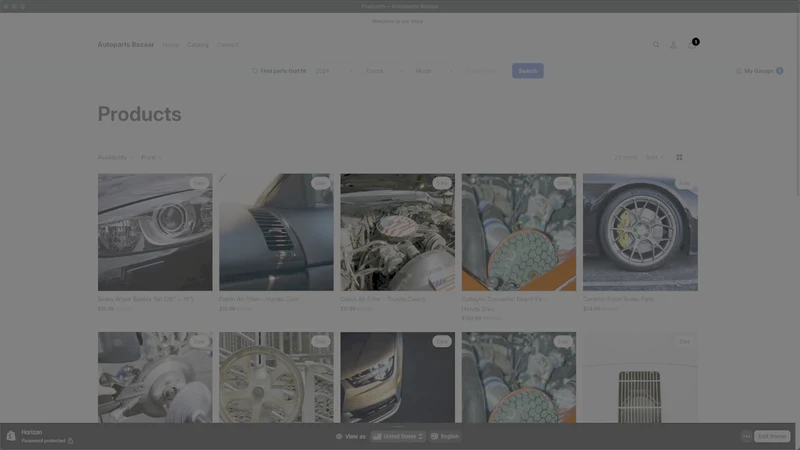Open the account profile icon
The height and width of the screenshot is (450, 800).
click(x=673, y=45)
